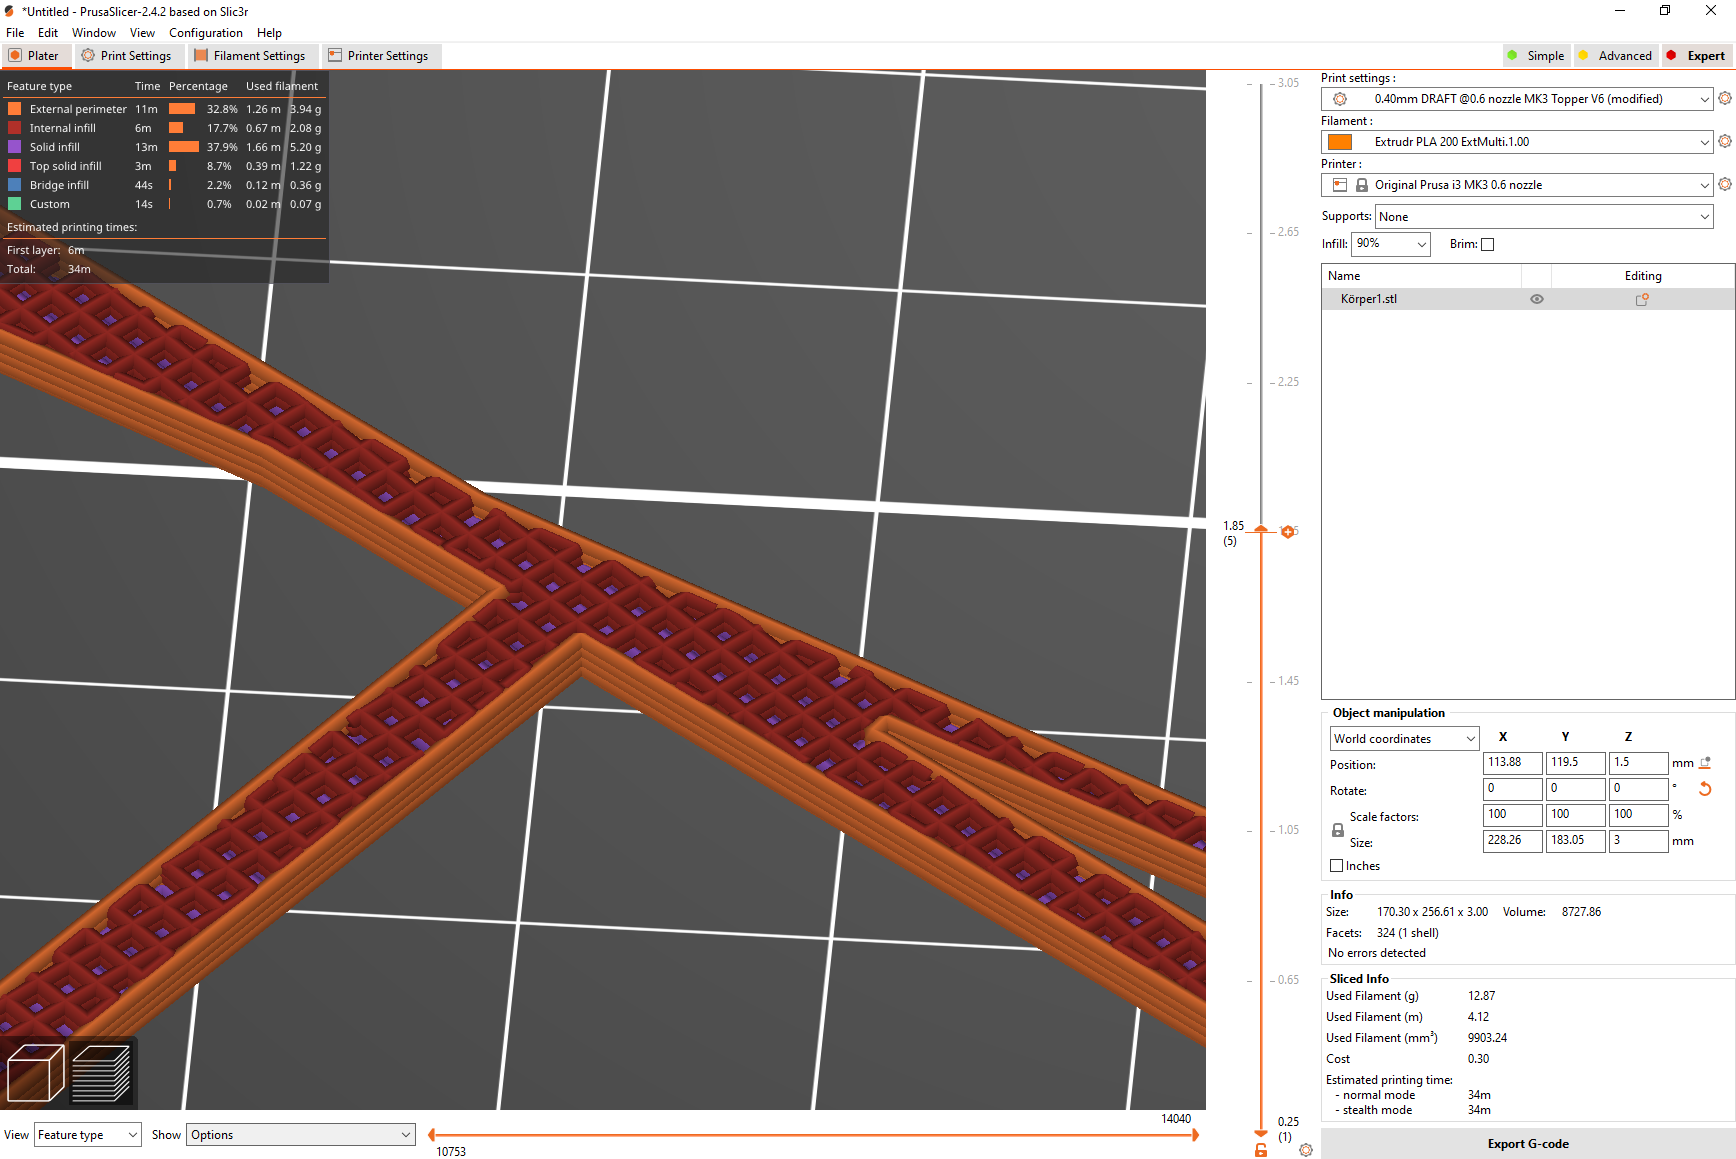This screenshot has width=1736, height=1159.
Task: Click the orange filament color swatch
Action: click(x=1340, y=142)
